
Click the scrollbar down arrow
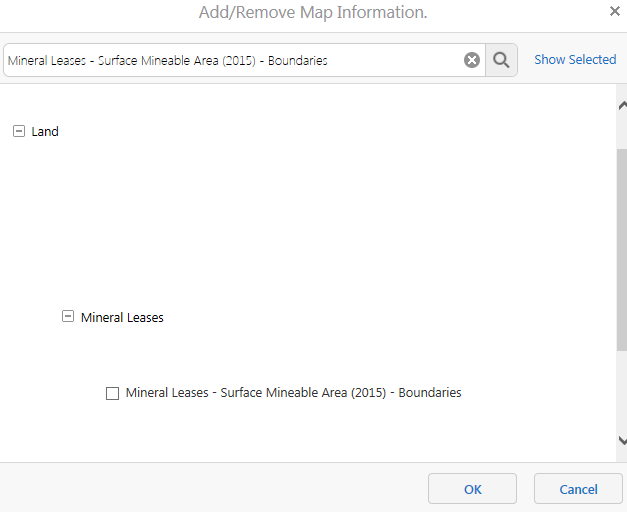(622, 440)
